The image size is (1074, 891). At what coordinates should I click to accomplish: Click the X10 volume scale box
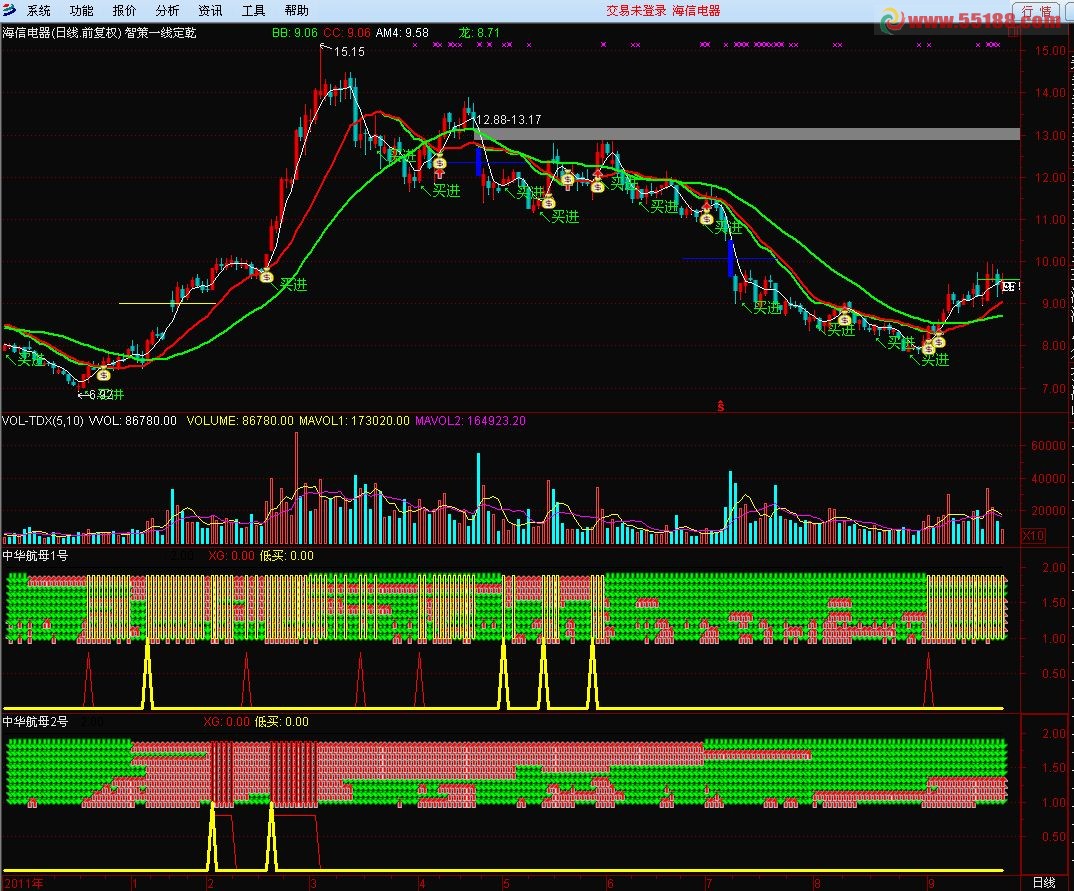(x=1034, y=536)
